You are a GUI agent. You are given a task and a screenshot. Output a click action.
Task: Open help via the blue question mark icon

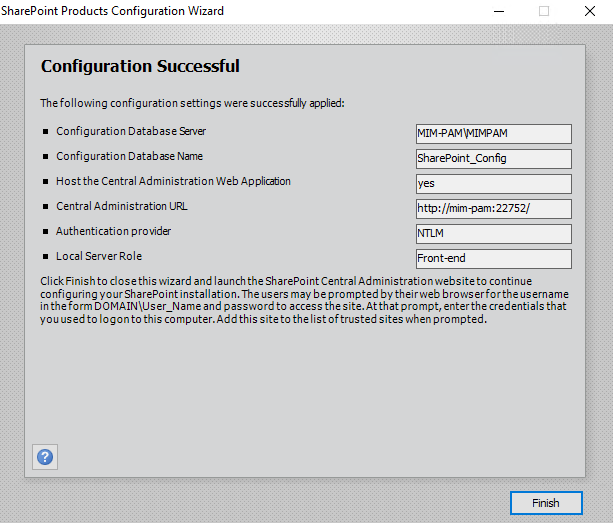click(x=45, y=457)
